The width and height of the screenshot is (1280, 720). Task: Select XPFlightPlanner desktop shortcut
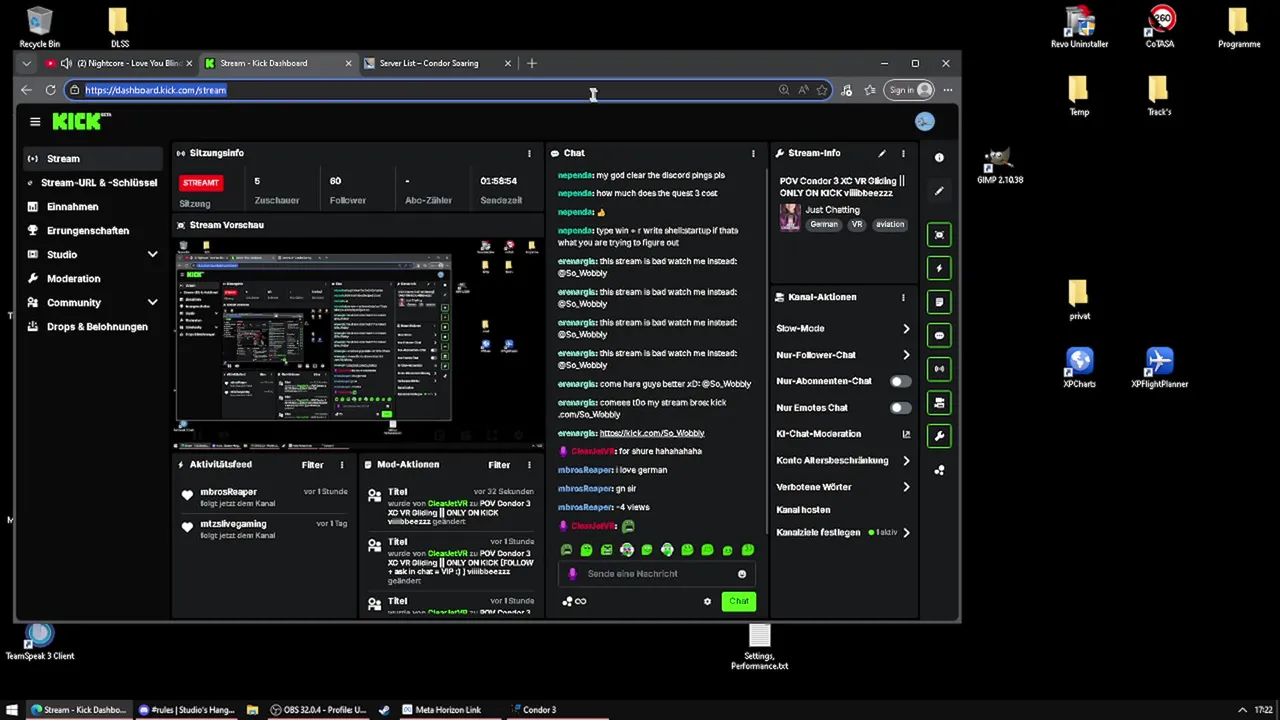tap(1159, 367)
